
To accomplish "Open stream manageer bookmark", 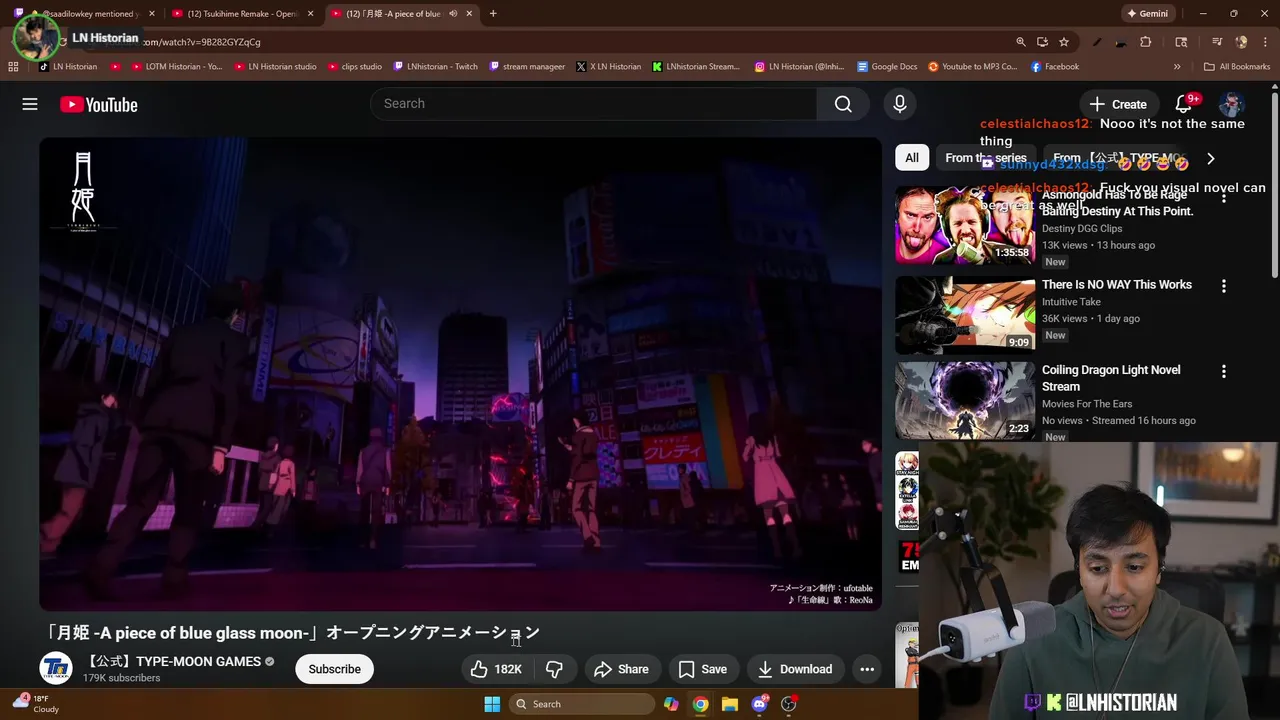I will pyautogui.click(x=527, y=67).
